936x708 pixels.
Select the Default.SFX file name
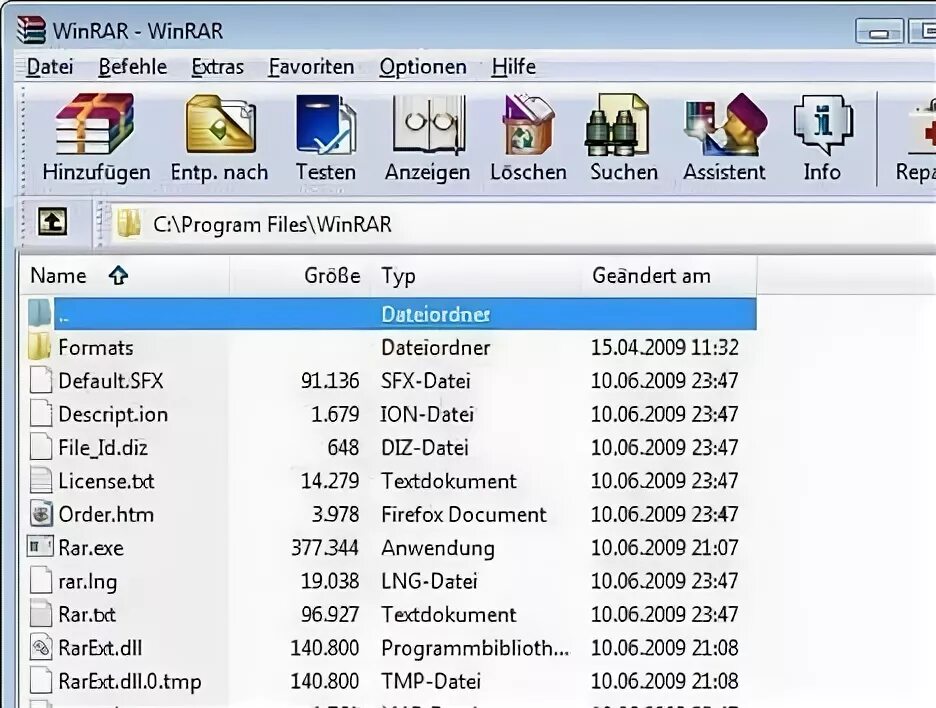(x=110, y=381)
